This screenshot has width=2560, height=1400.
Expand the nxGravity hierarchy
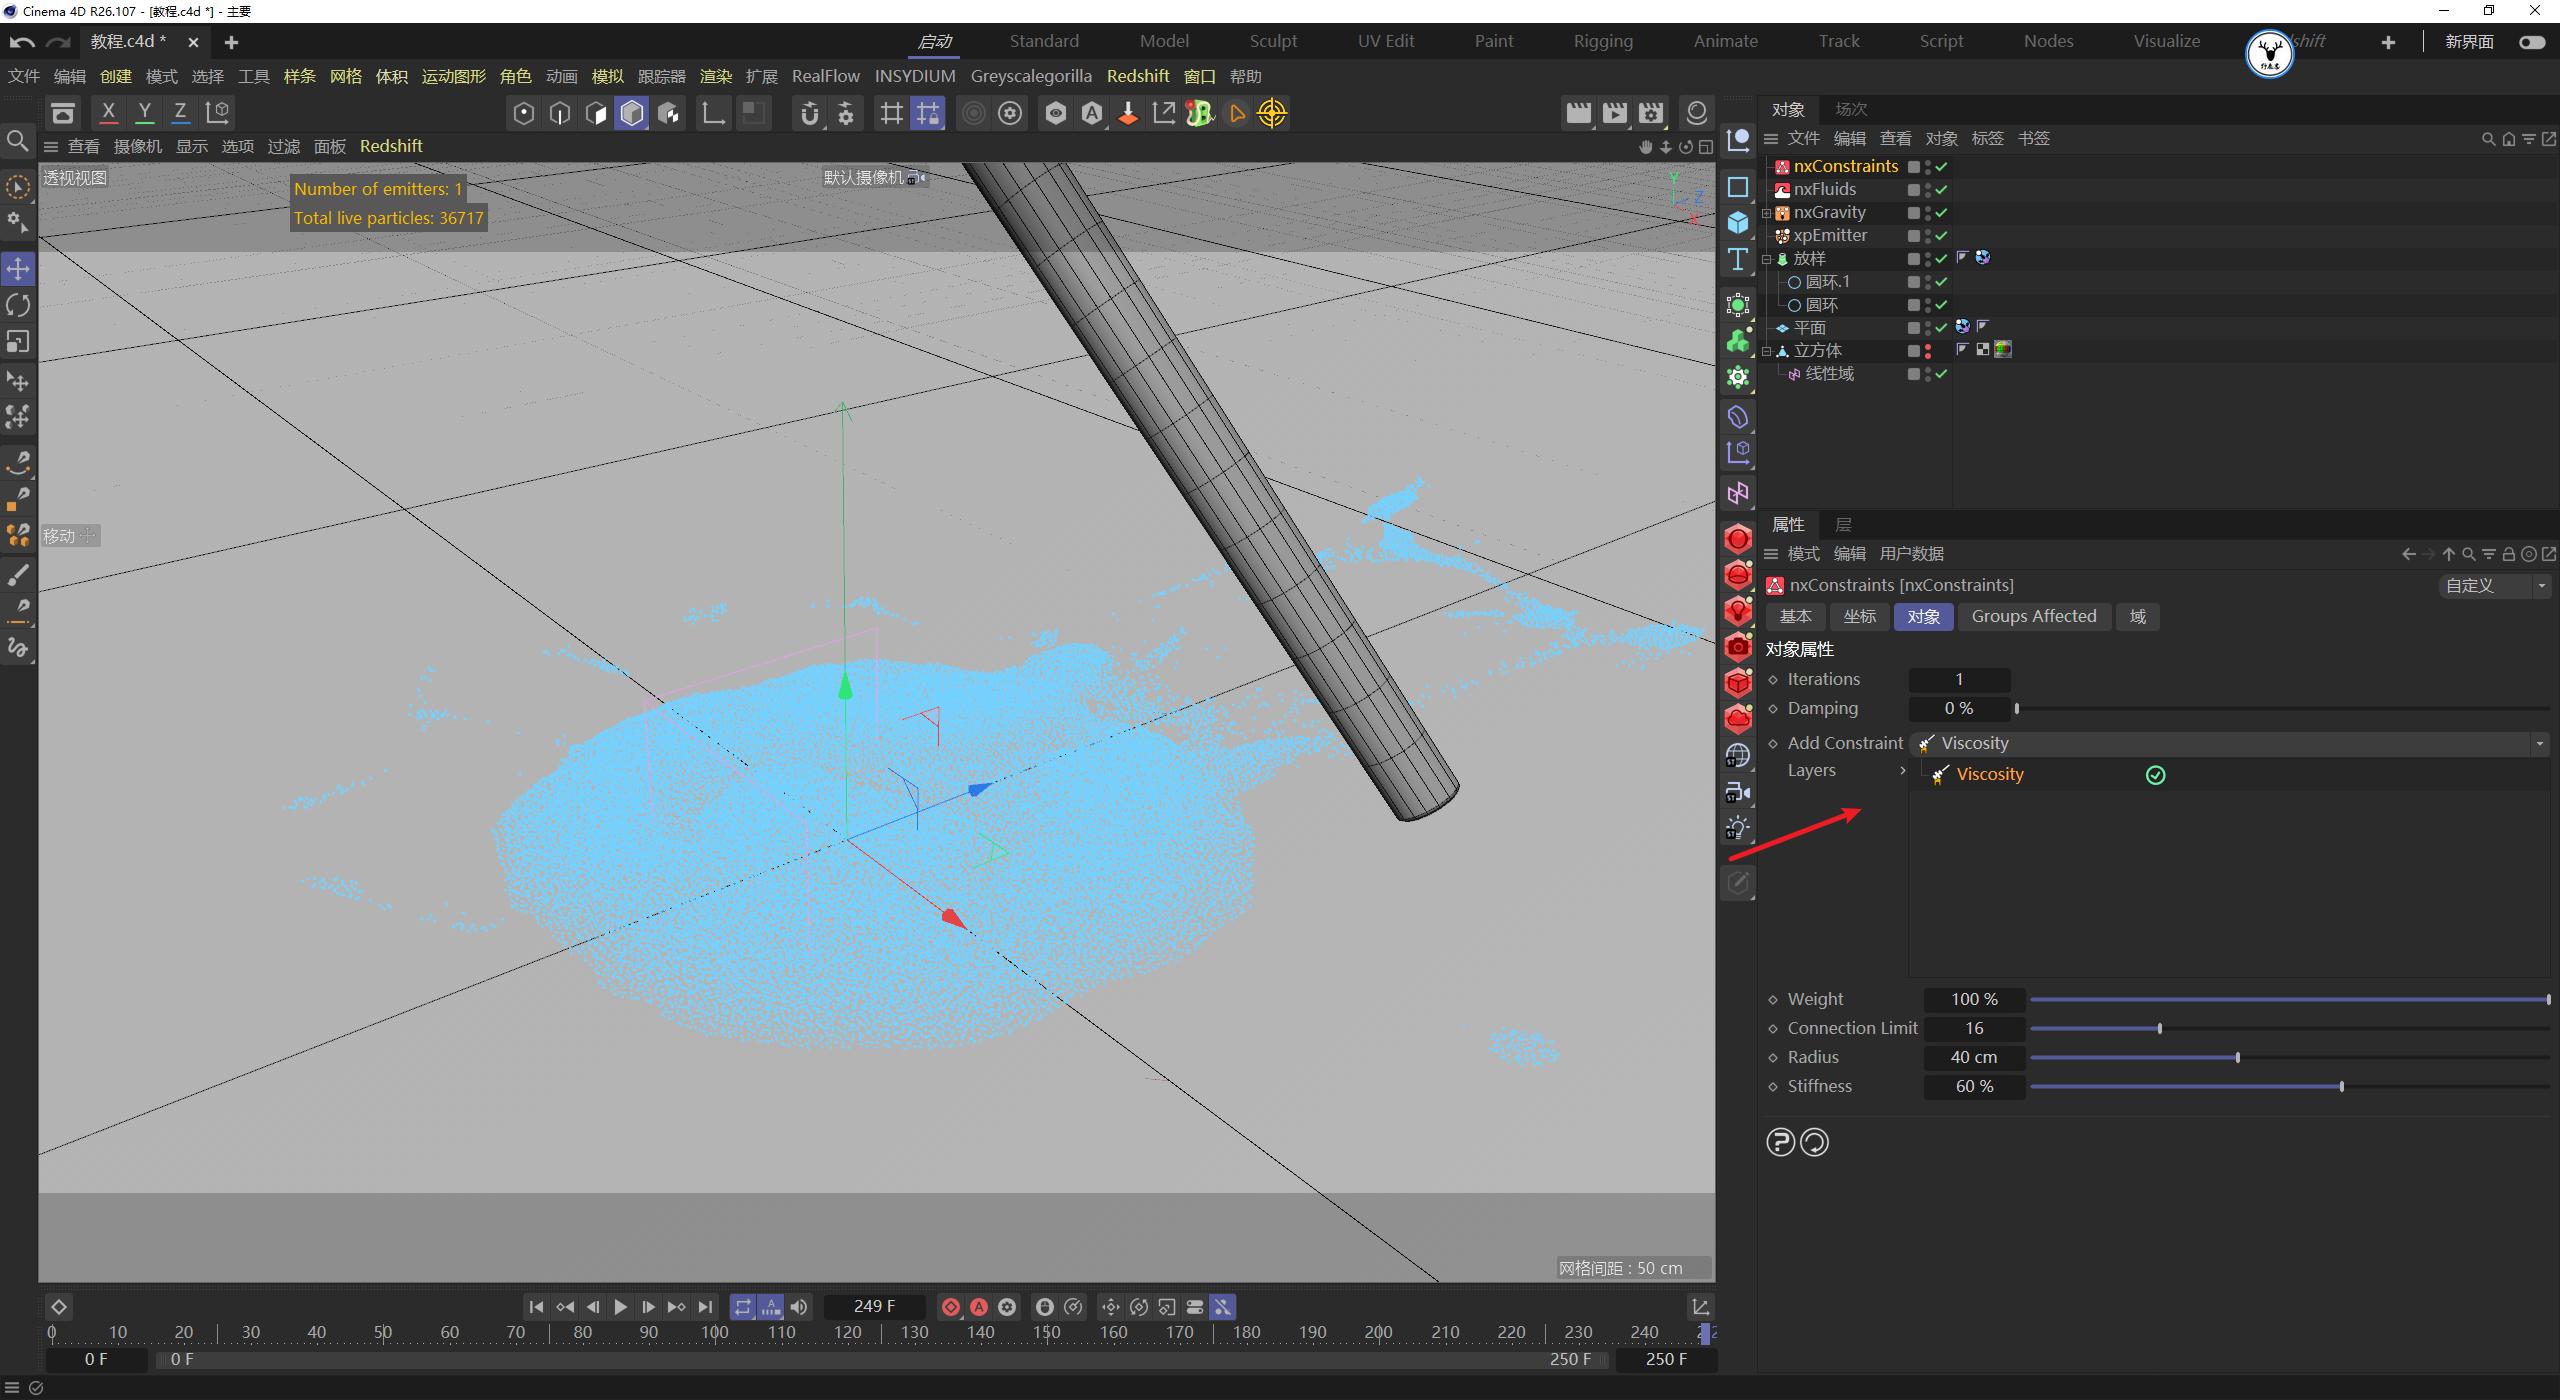coord(1768,212)
